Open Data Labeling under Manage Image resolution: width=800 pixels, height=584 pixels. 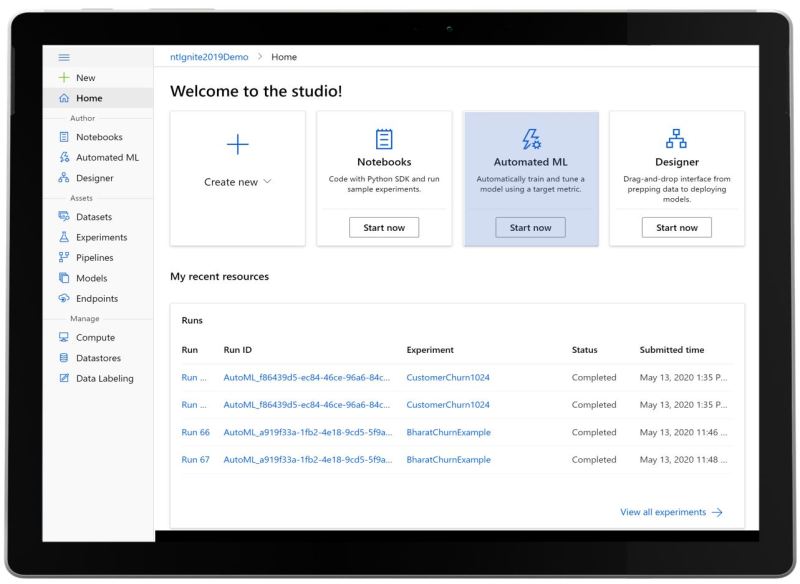(98, 378)
